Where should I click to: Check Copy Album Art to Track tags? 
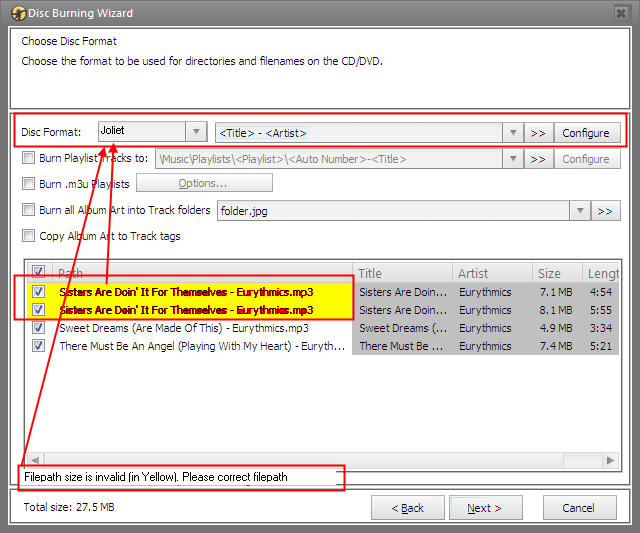29,236
